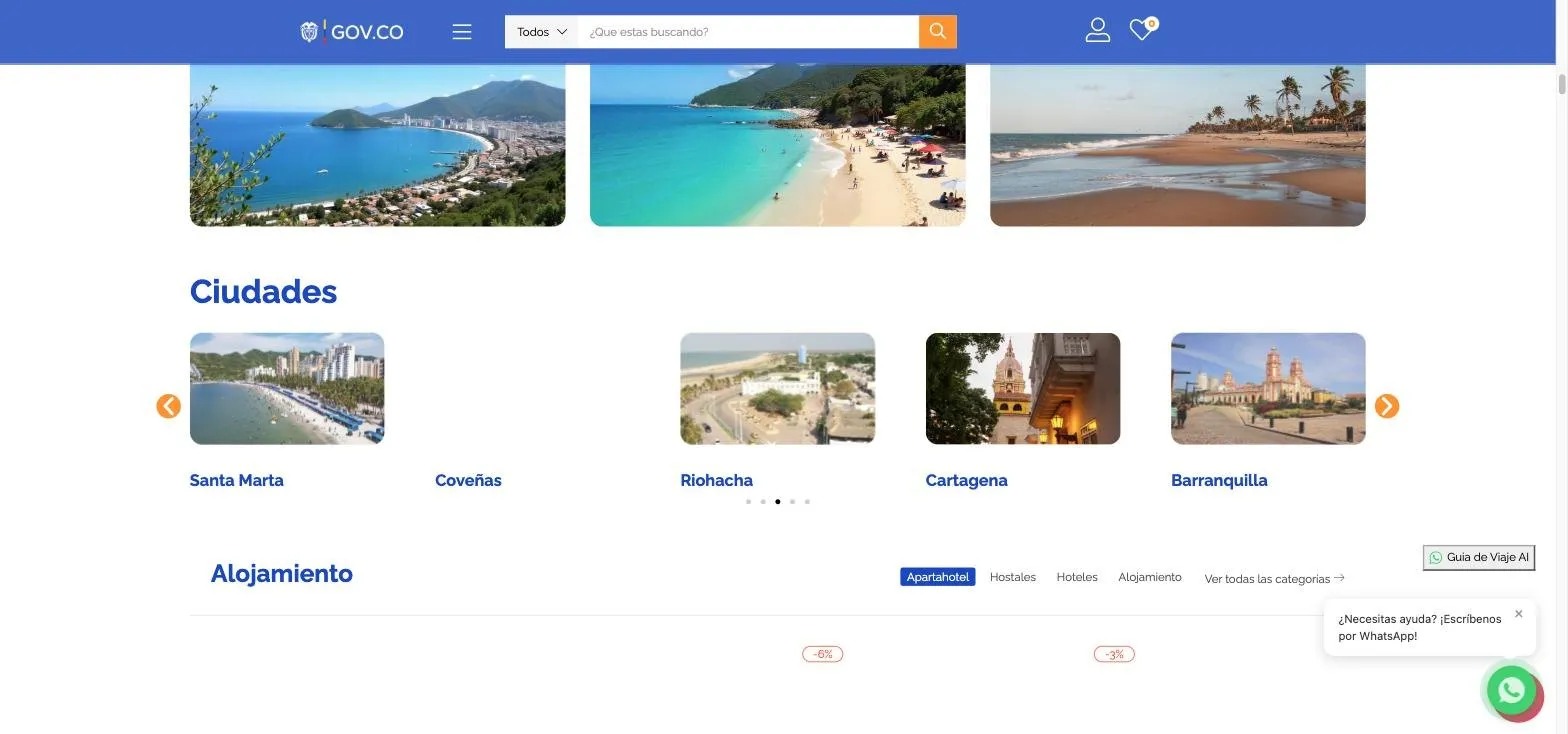Click the Ciudades section heading
1568x734 pixels.
(x=263, y=292)
